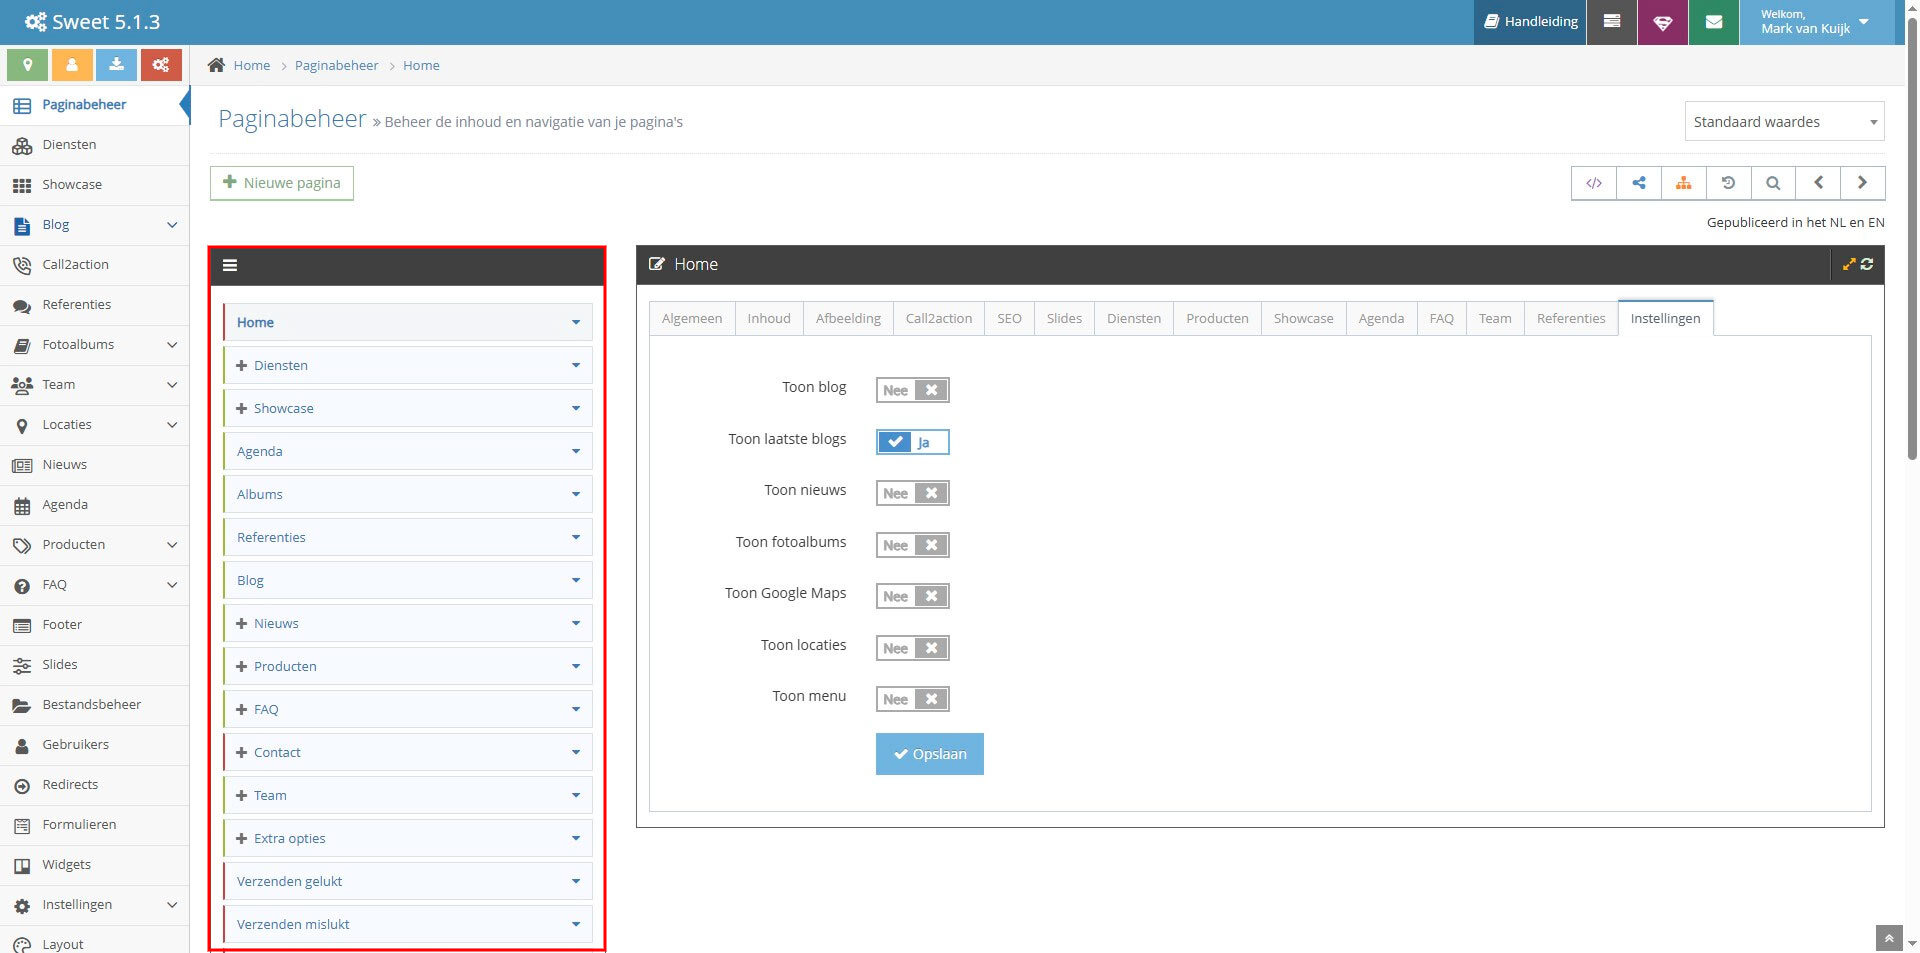The height and width of the screenshot is (953, 1920).
Task: Open the Standaard waardes dropdown
Action: pos(1784,122)
